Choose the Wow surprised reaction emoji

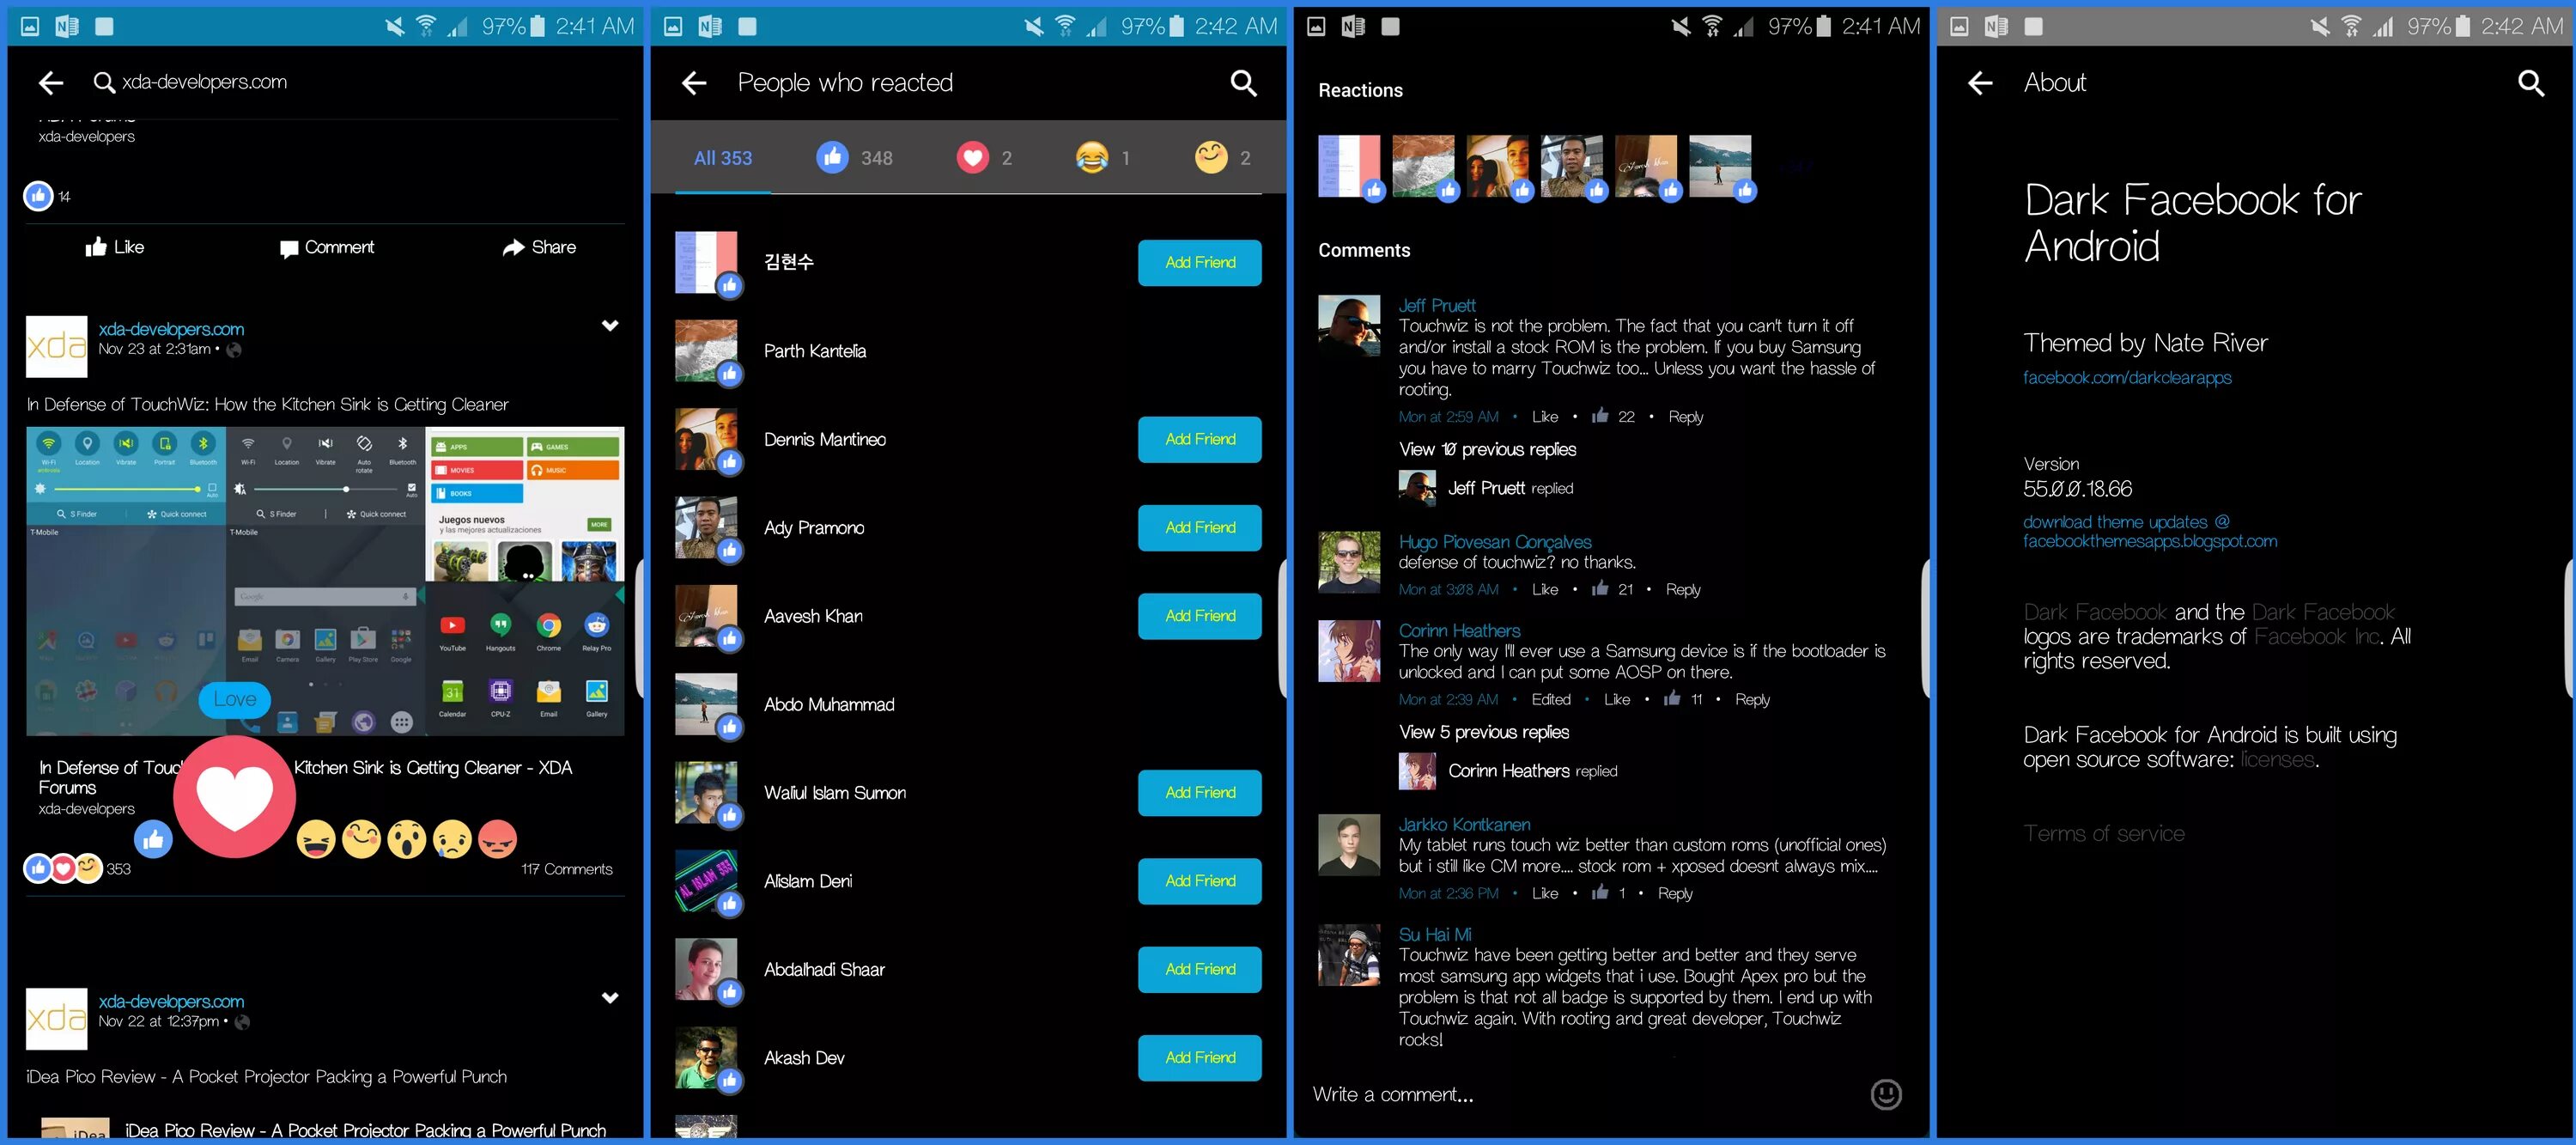click(x=407, y=839)
